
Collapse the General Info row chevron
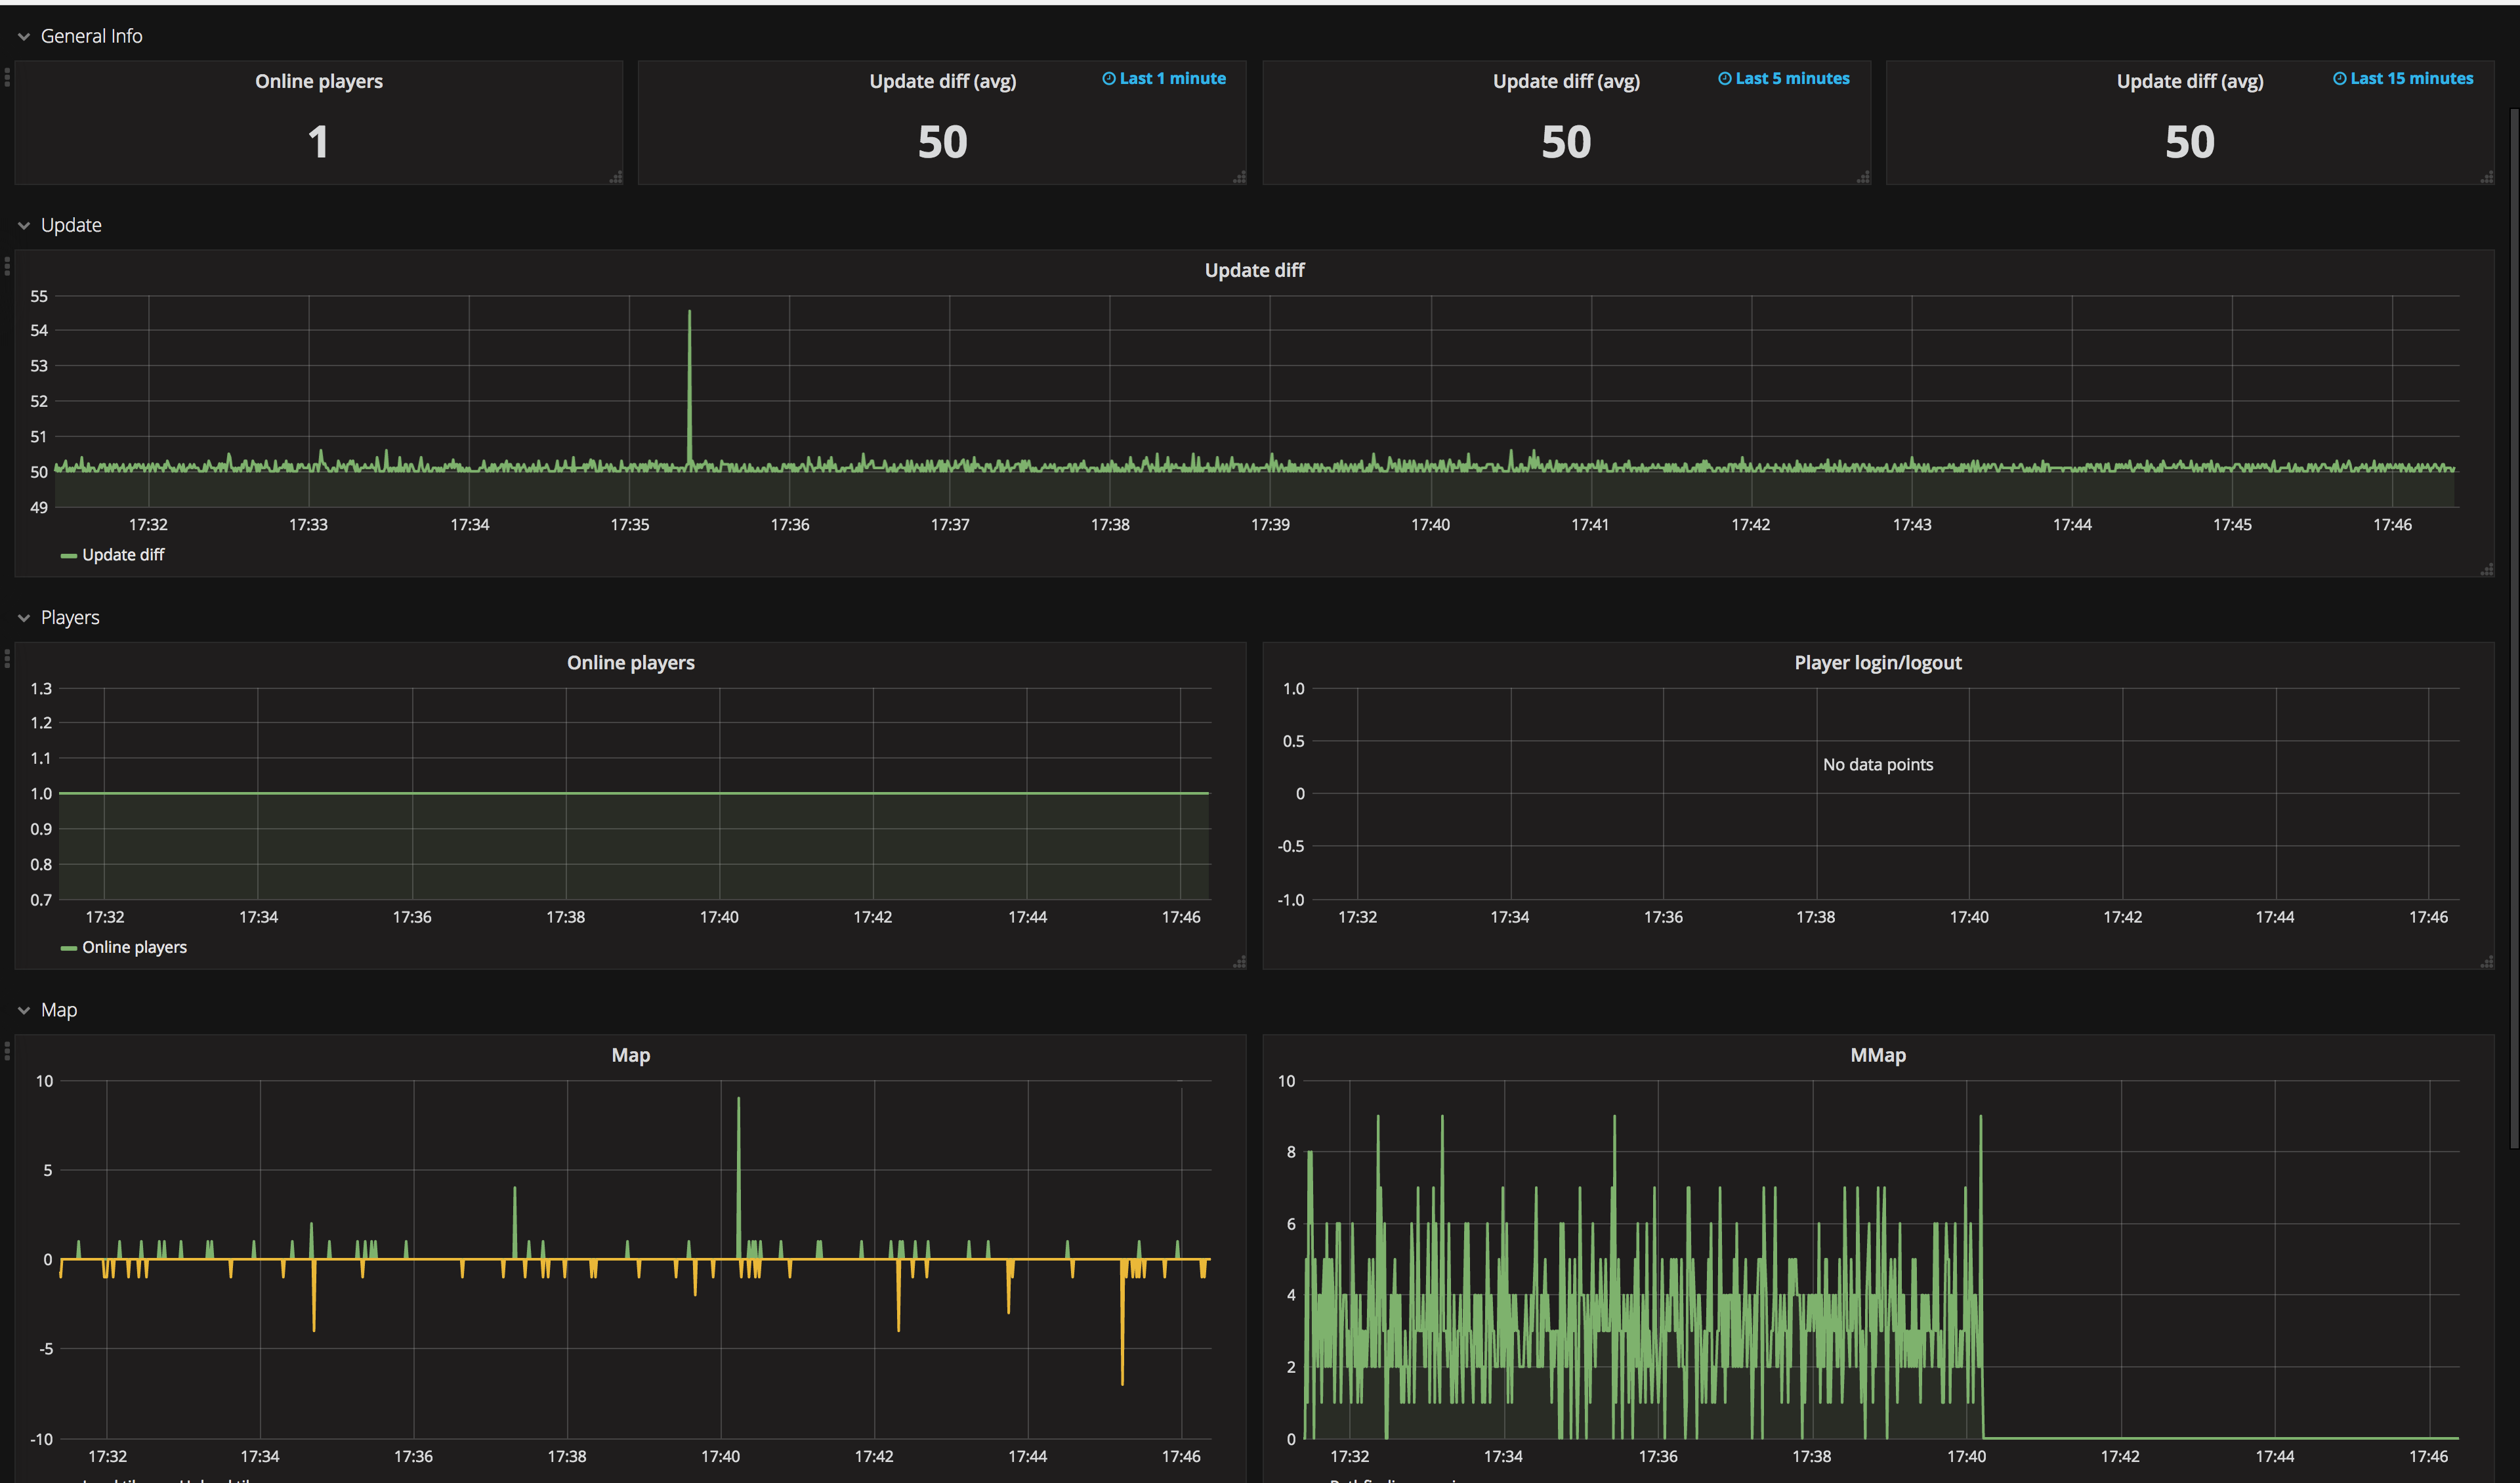(x=24, y=37)
